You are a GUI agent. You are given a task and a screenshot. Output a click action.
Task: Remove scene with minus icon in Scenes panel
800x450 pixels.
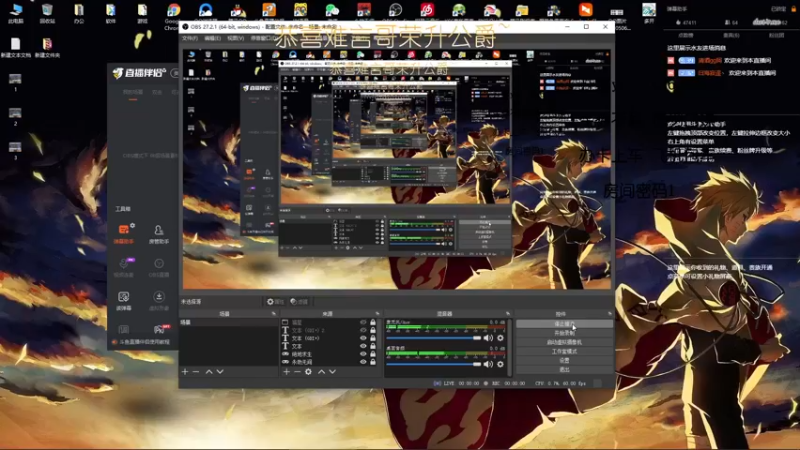[x=196, y=371]
